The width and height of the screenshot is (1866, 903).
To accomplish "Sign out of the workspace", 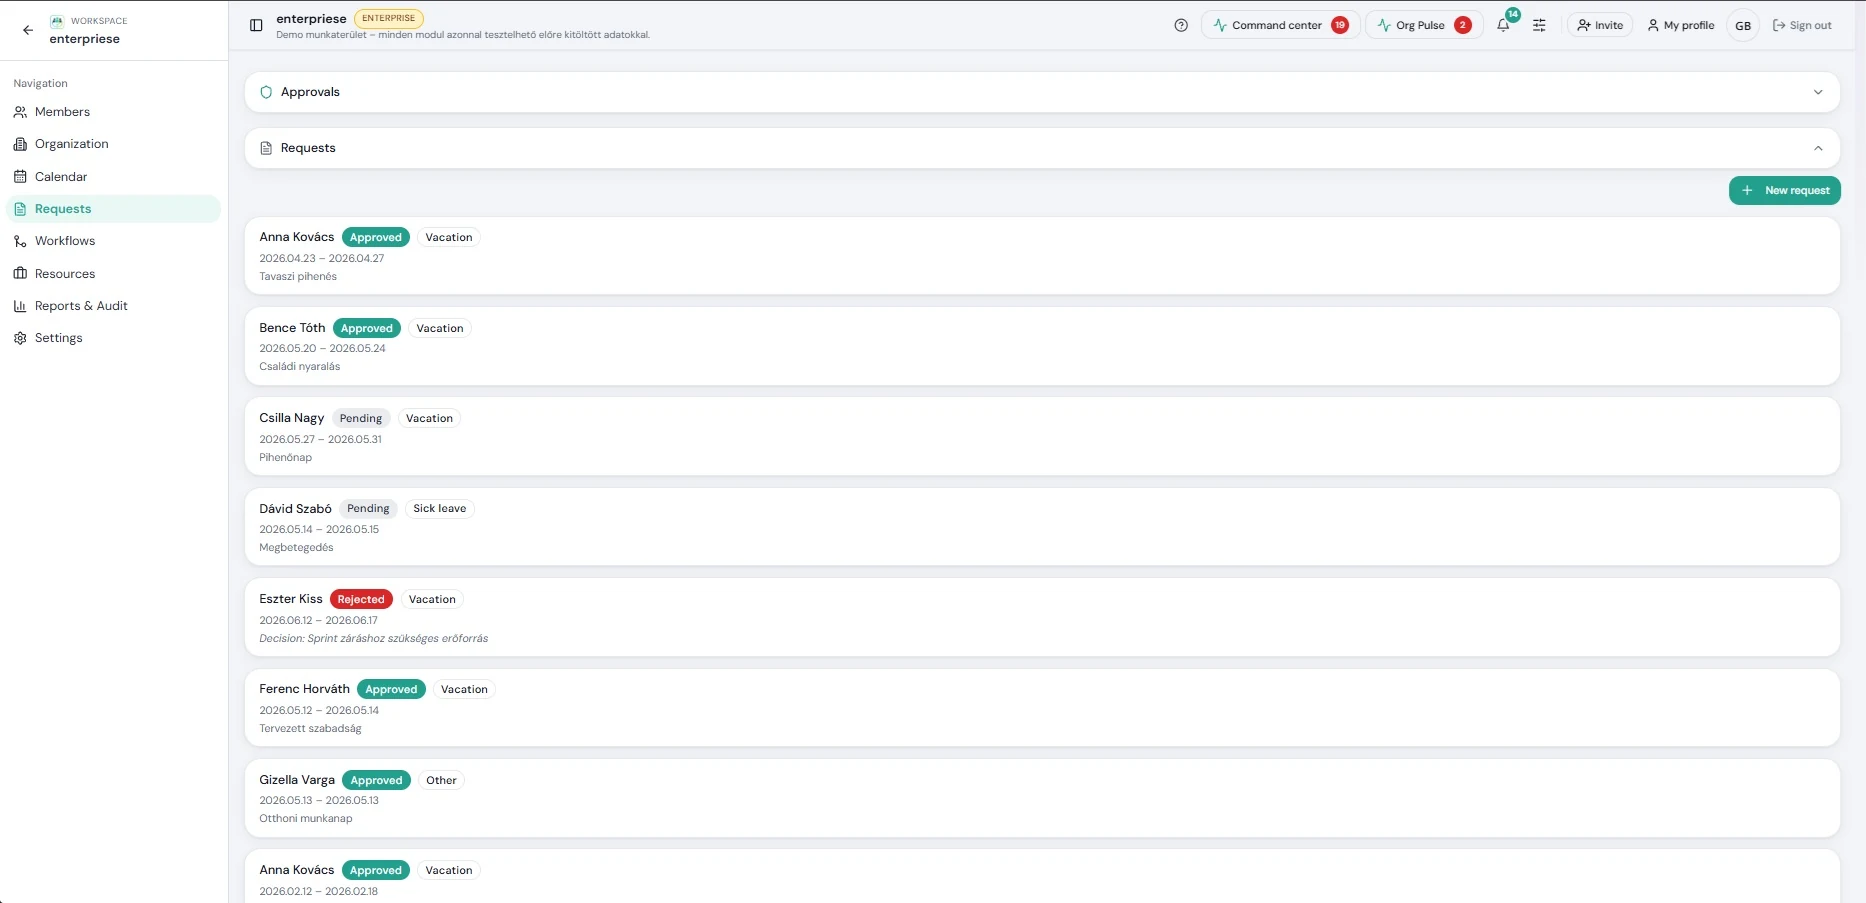I will point(1802,25).
